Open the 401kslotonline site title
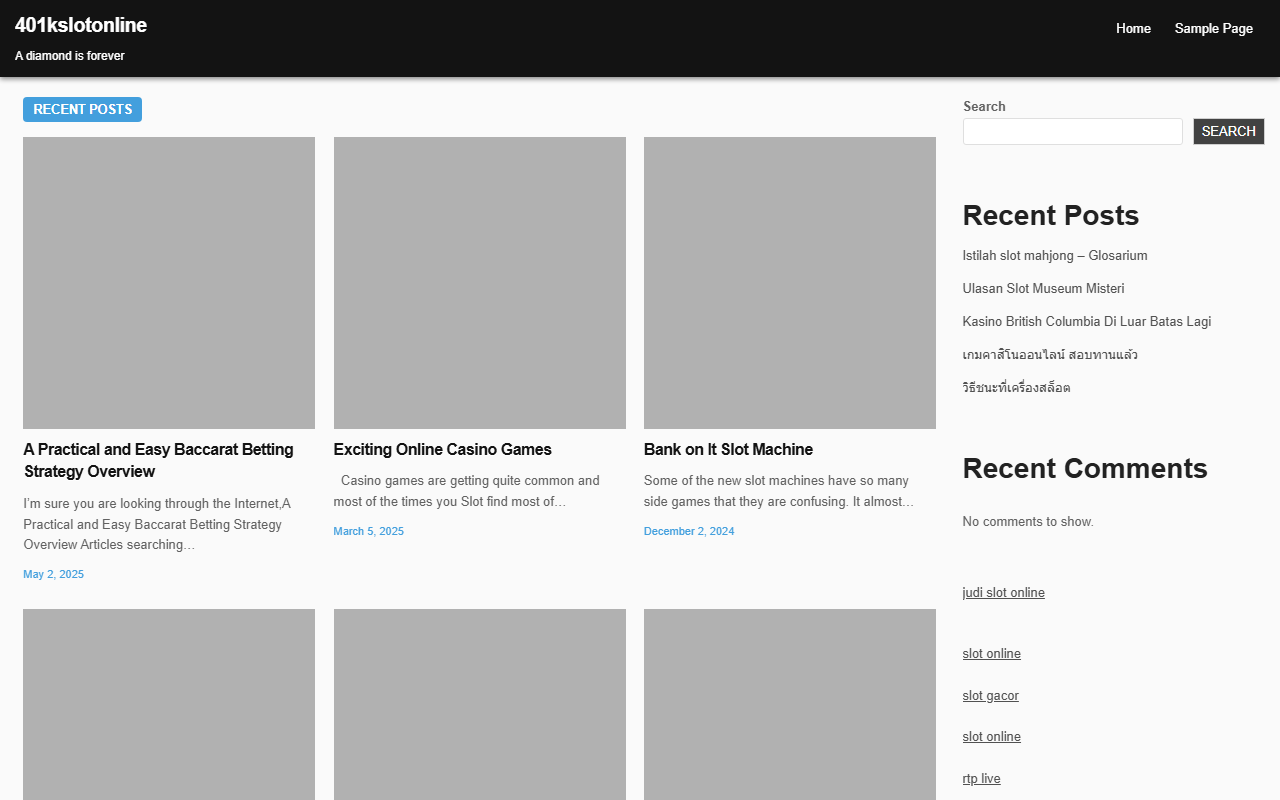1280x800 pixels. coord(81,25)
